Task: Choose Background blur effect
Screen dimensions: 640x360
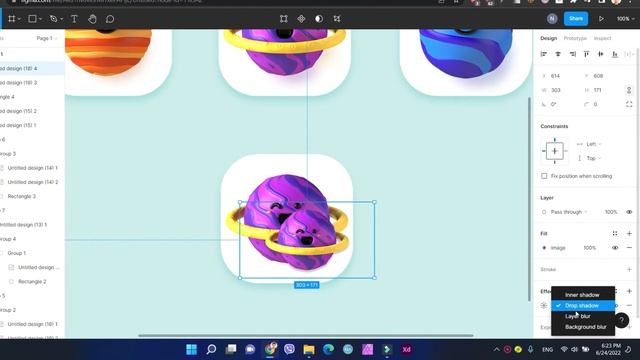Action: 582,327
